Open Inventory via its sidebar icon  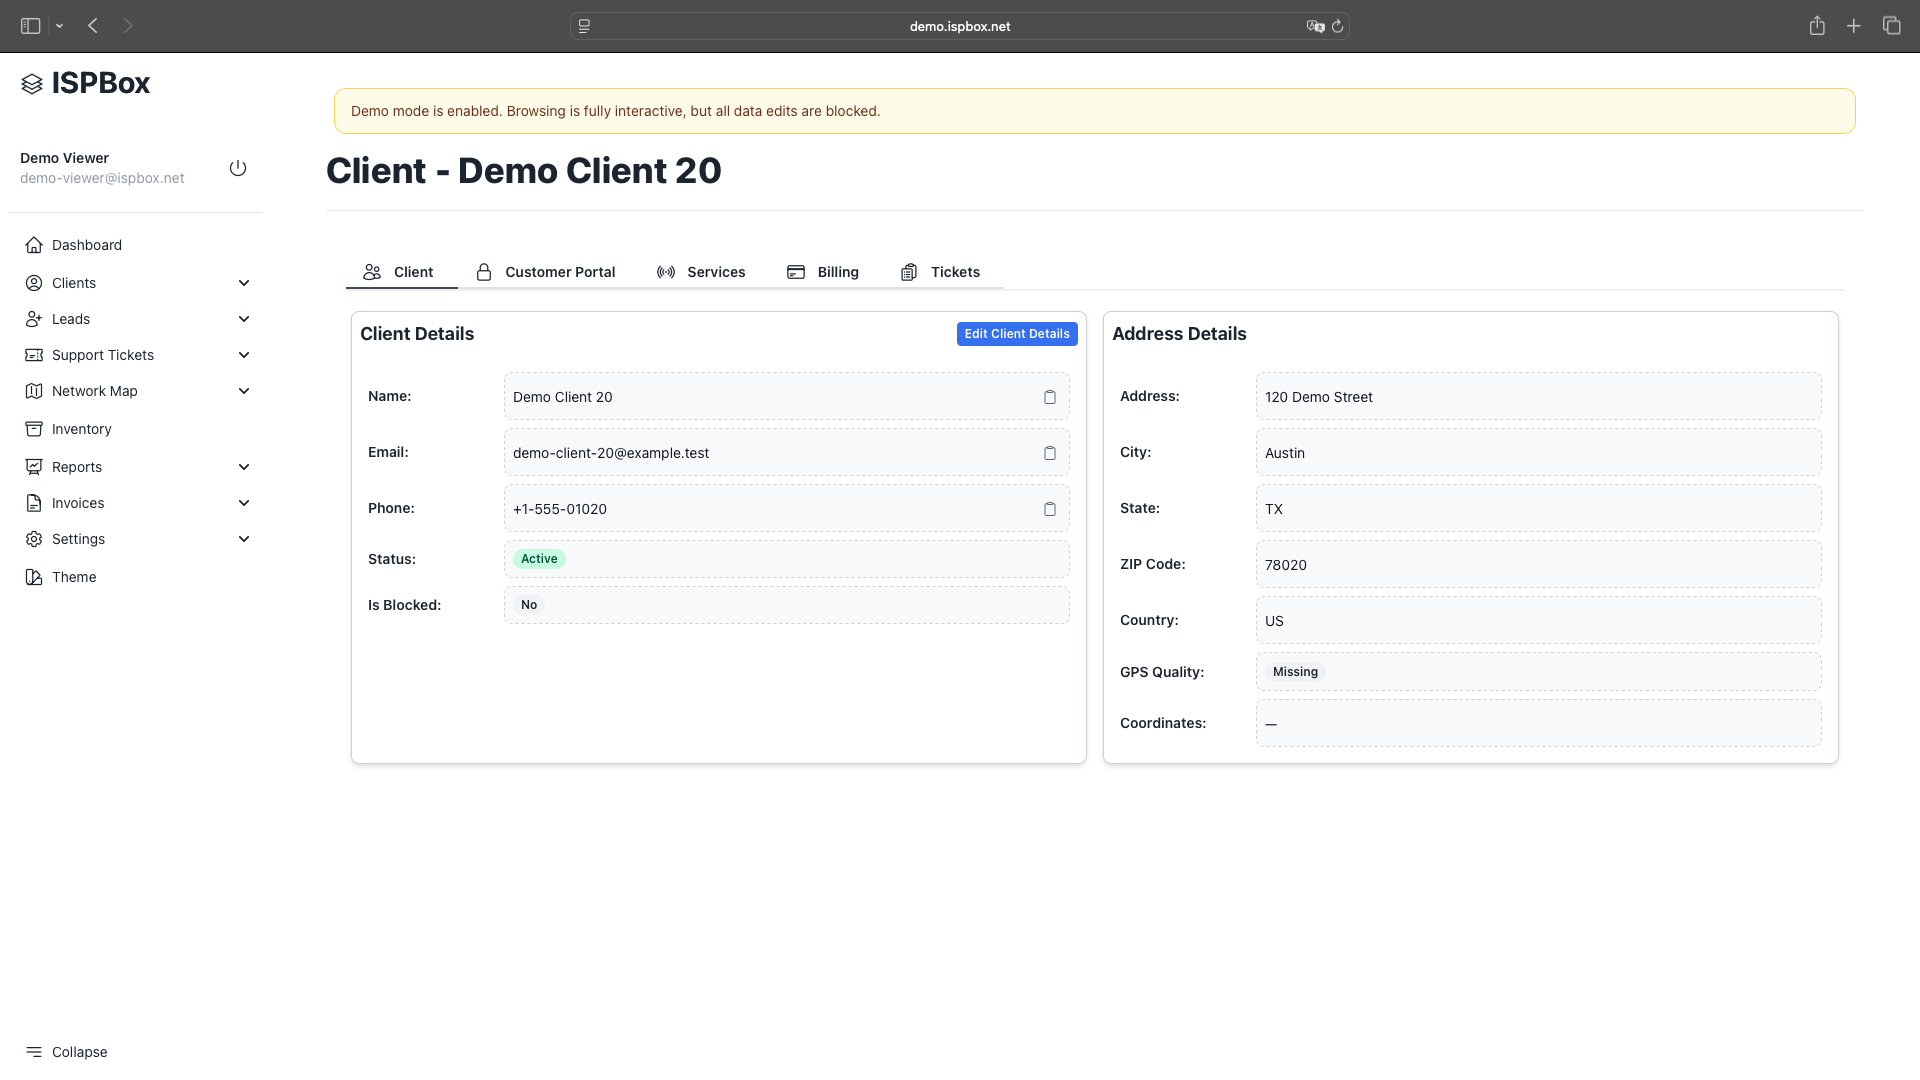(34, 428)
